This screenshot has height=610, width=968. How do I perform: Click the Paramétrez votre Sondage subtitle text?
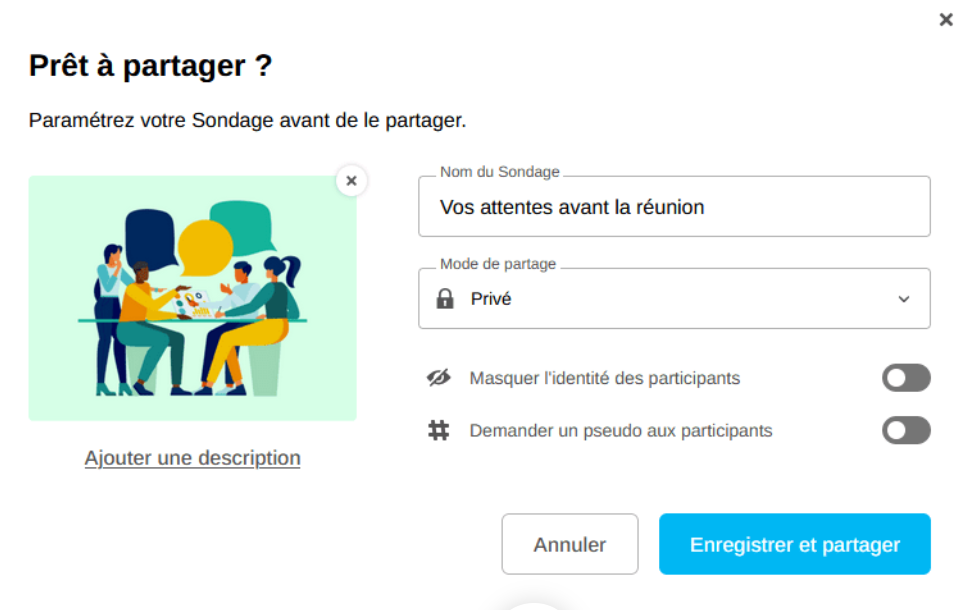click(x=248, y=121)
